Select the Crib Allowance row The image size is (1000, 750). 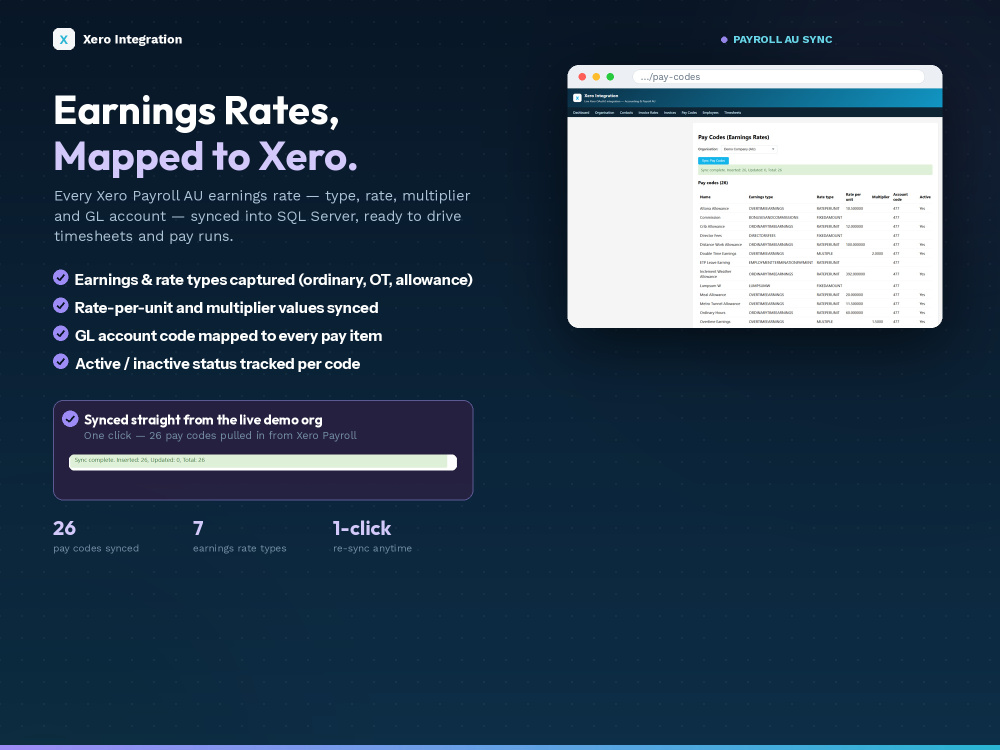click(x=815, y=226)
